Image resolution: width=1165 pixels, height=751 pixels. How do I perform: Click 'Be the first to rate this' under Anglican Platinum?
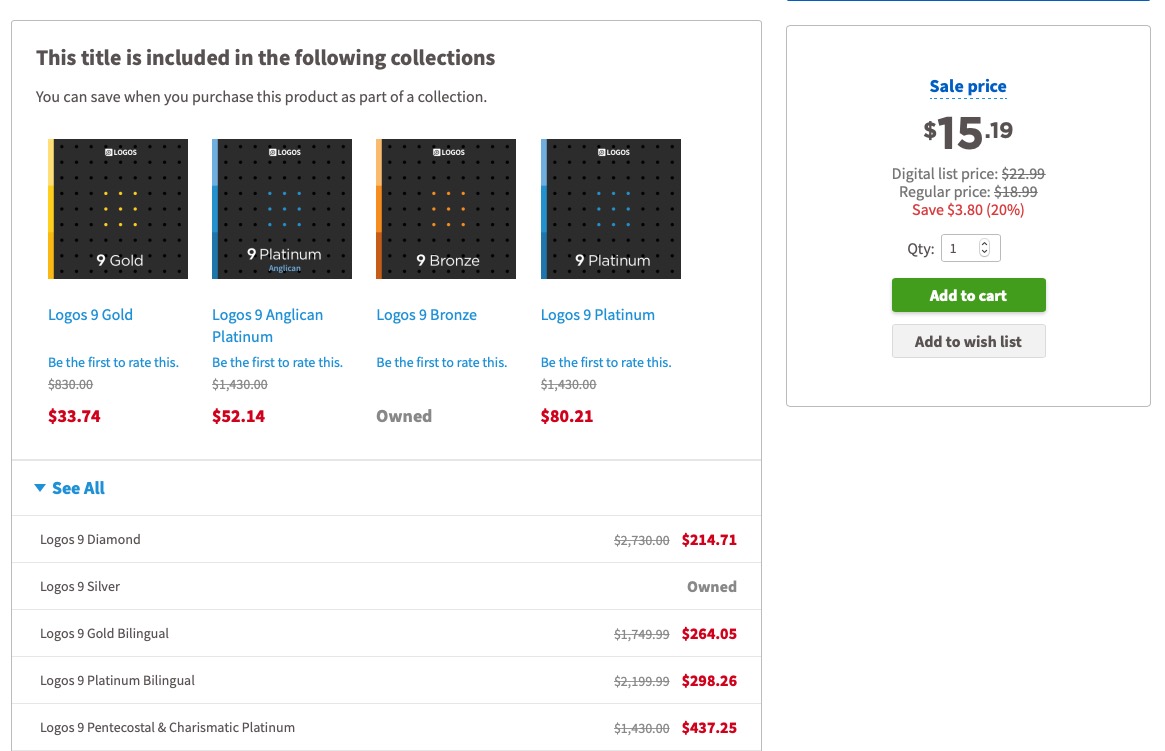(277, 363)
